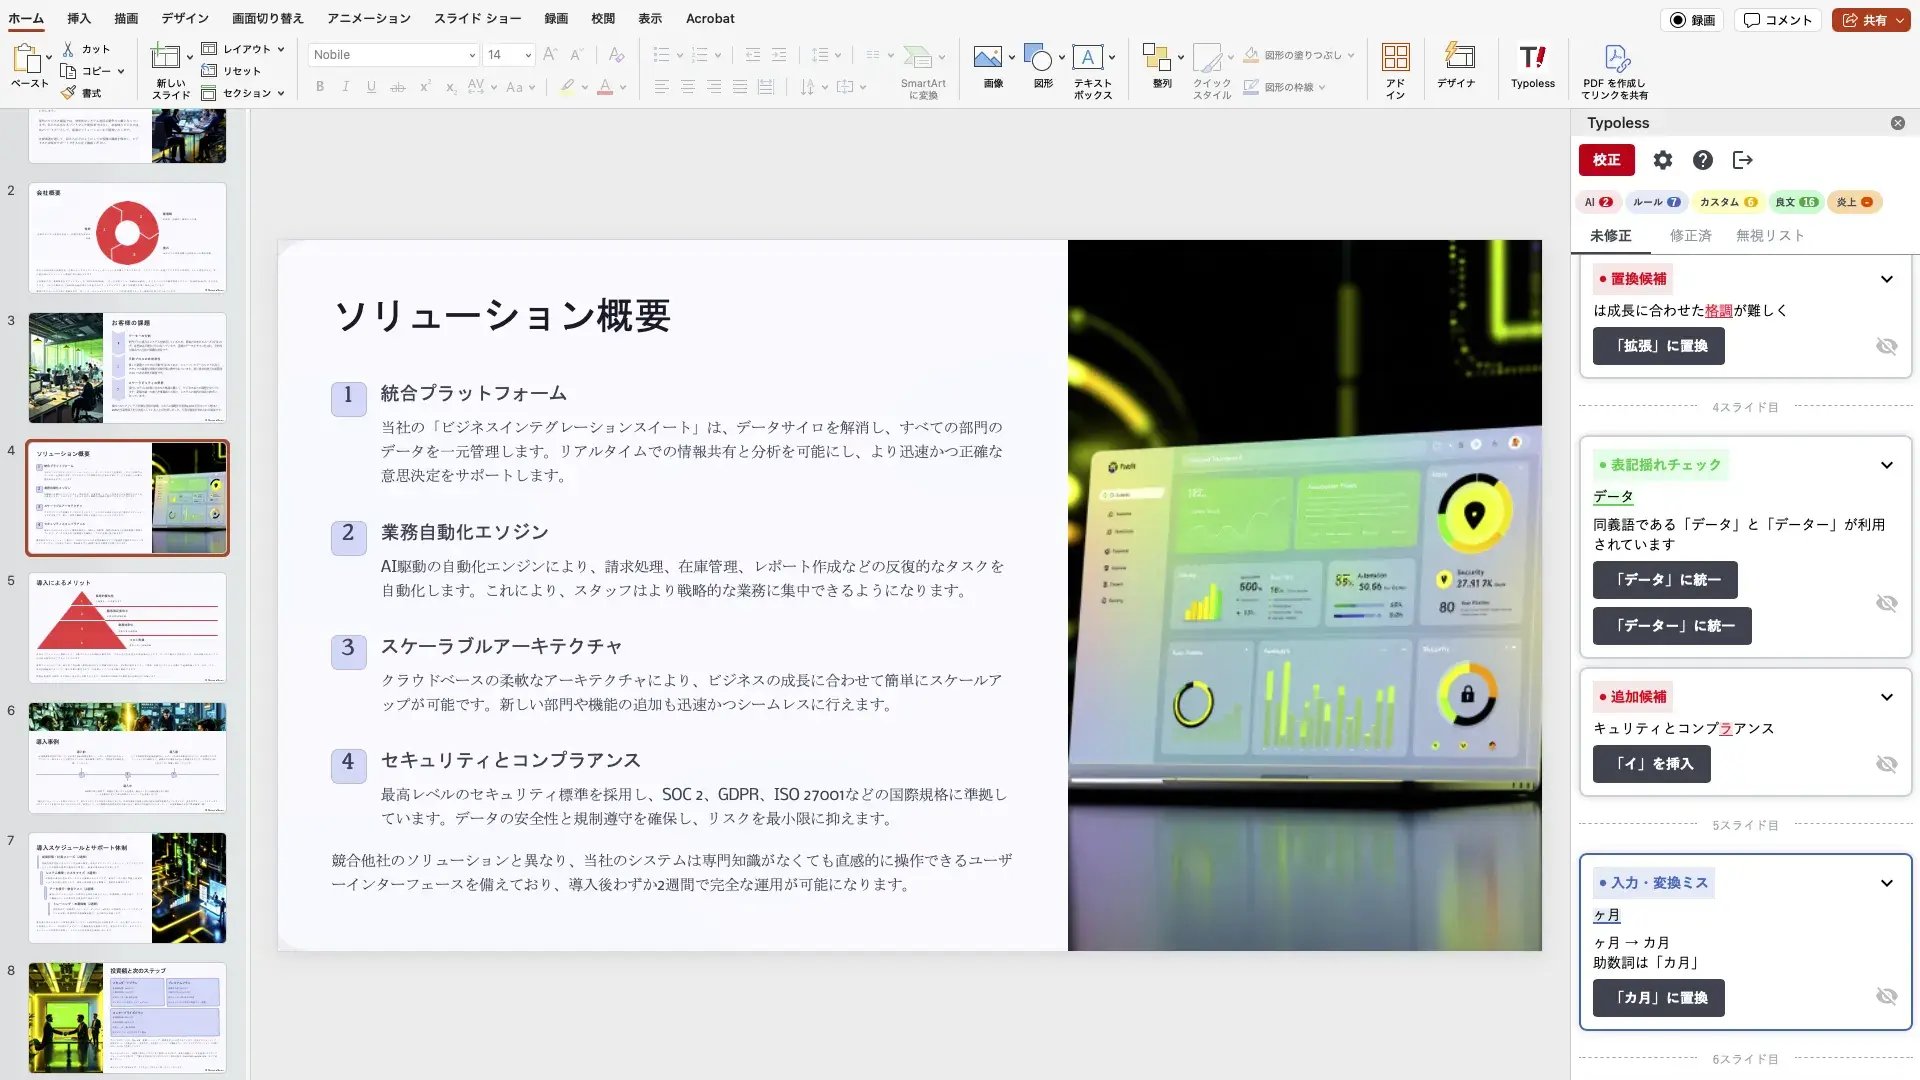Open Add-ins (アドイン) icon
Screen dimensions: 1920x1080
(x=1395, y=57)
